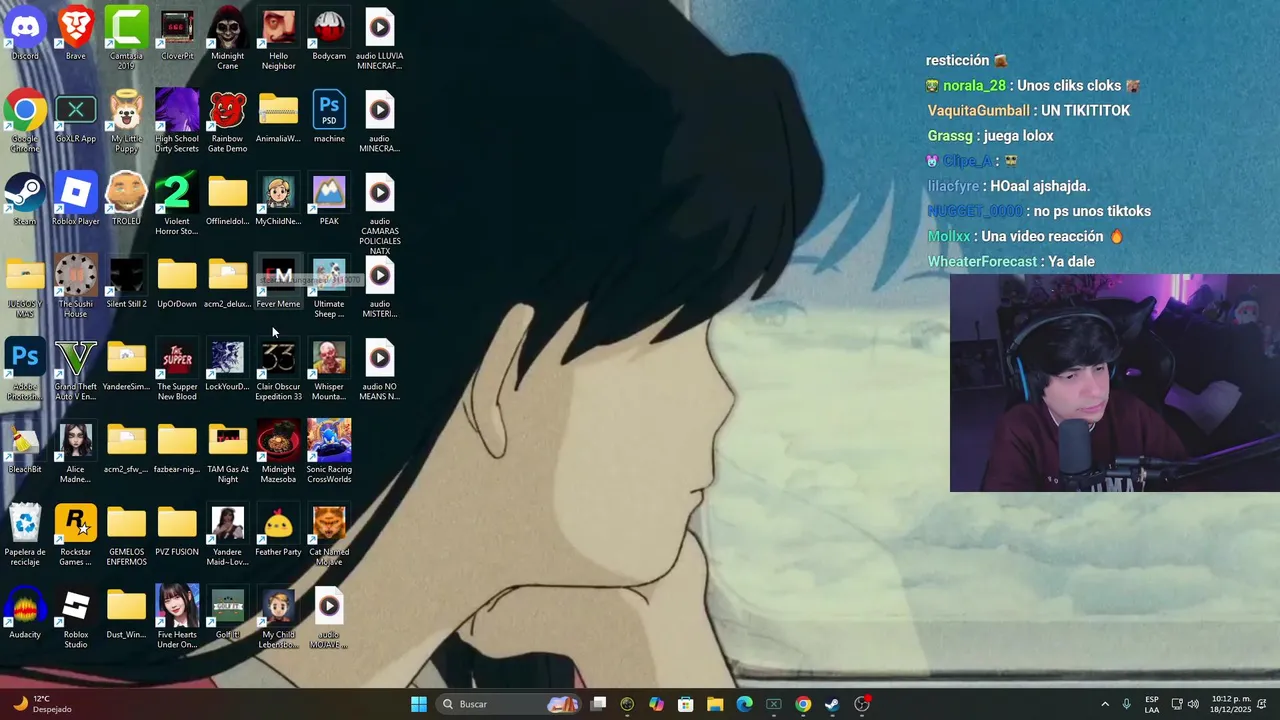
Task: Select the TROLEU icon
Action: click(126, 200)
